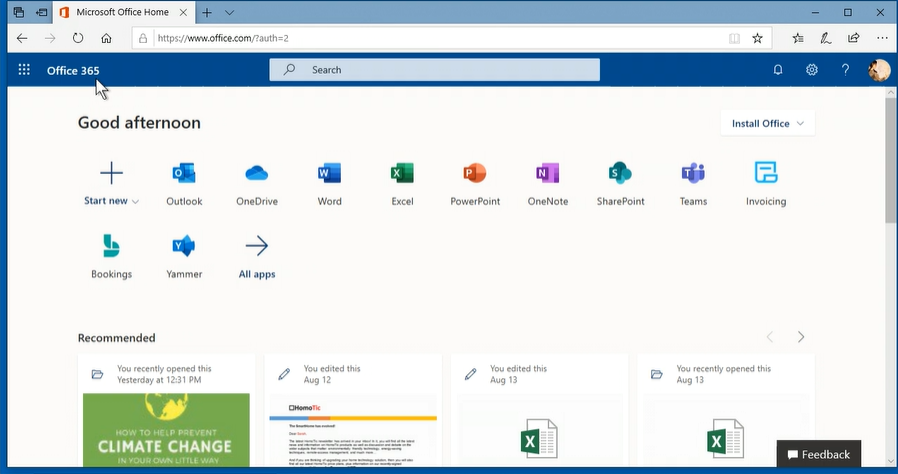Viewport: 898px width, 474px height.
Task: Open the OneNote app
Action: click(548, 184)
